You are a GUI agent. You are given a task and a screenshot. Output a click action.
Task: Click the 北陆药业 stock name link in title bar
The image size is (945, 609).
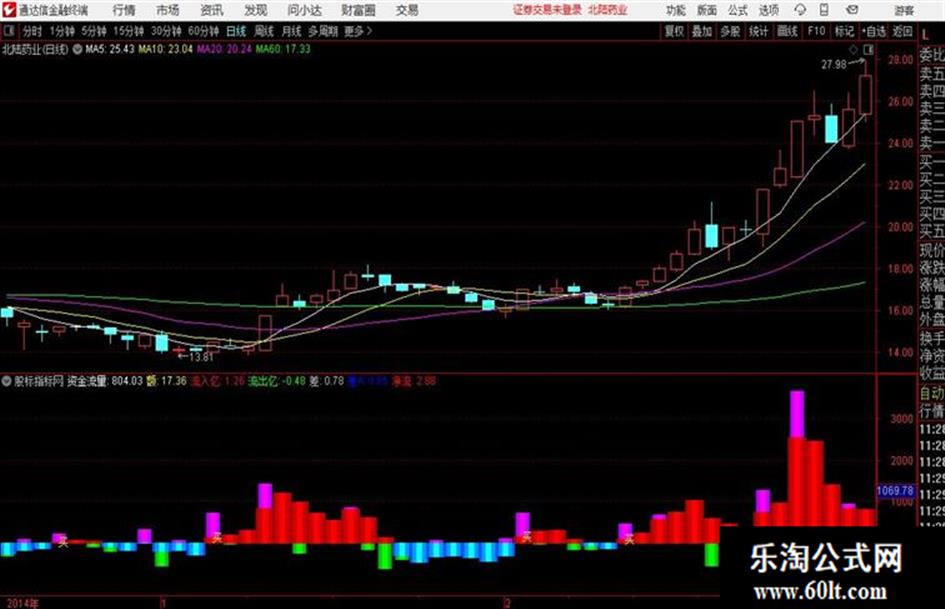click(608, 10)
